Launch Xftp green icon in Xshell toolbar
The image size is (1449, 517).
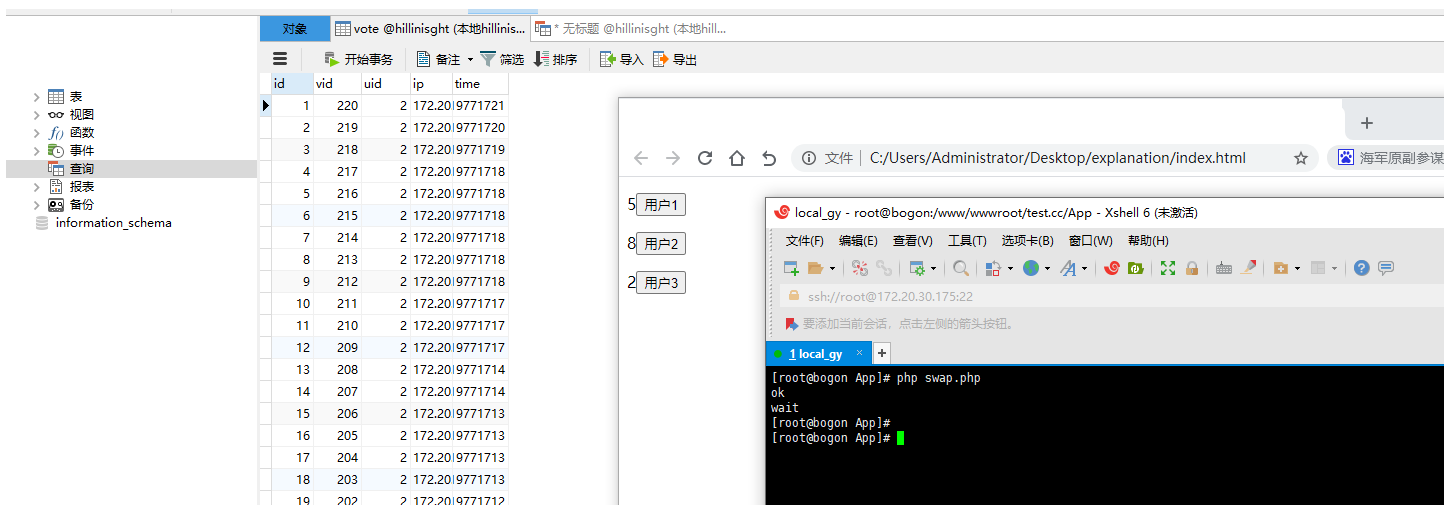[1136, 268]
